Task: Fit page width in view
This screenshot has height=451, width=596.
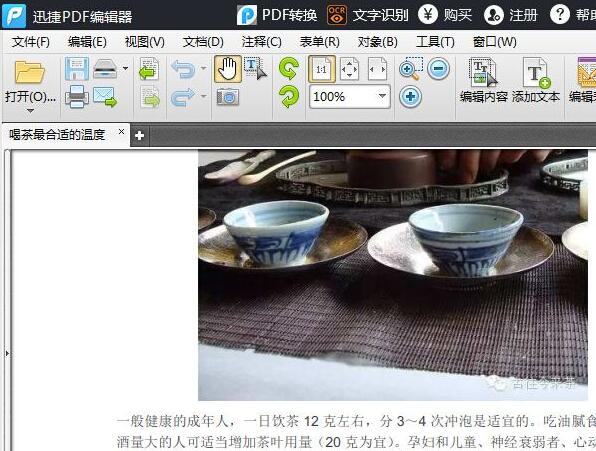Action: (377, 69)
